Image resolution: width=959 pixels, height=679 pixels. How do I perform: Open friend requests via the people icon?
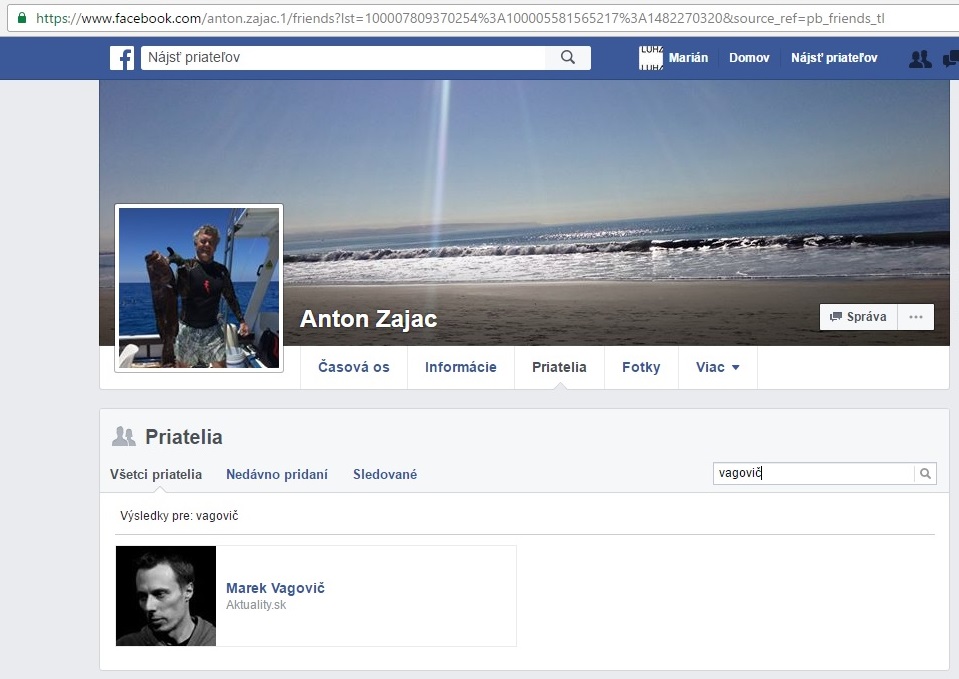click(919, 58)
